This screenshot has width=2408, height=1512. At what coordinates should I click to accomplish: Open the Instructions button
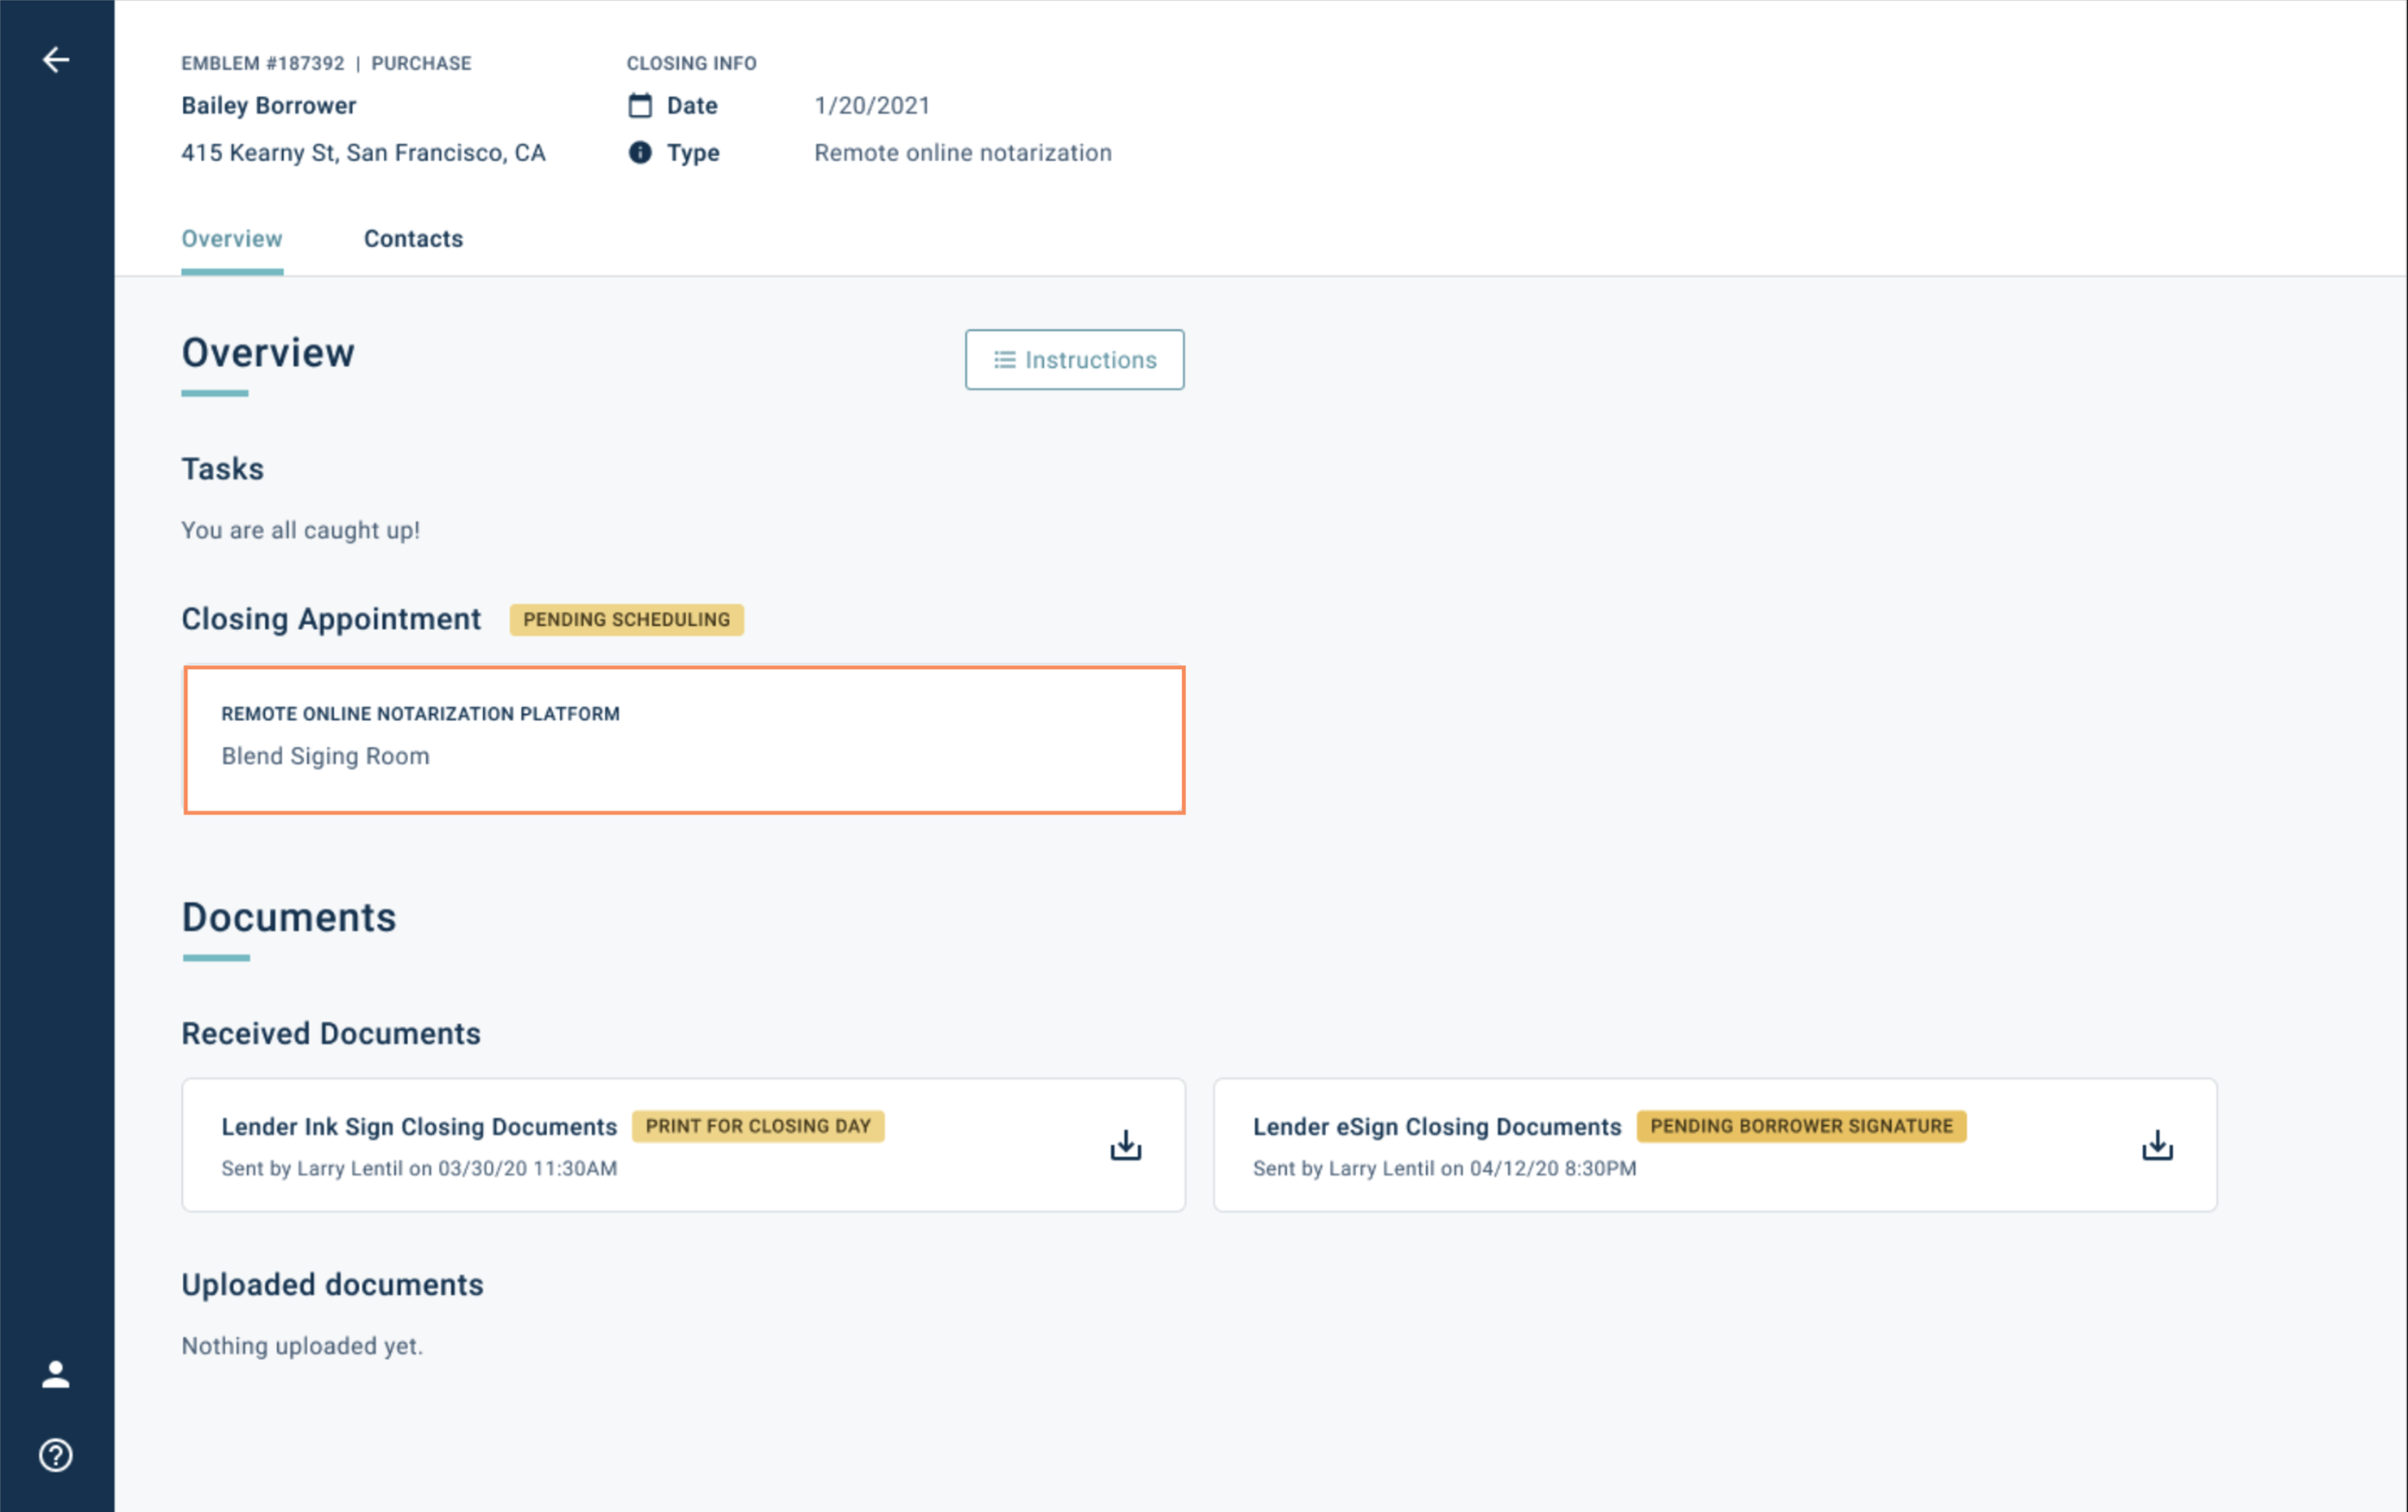click(1074, 360)
